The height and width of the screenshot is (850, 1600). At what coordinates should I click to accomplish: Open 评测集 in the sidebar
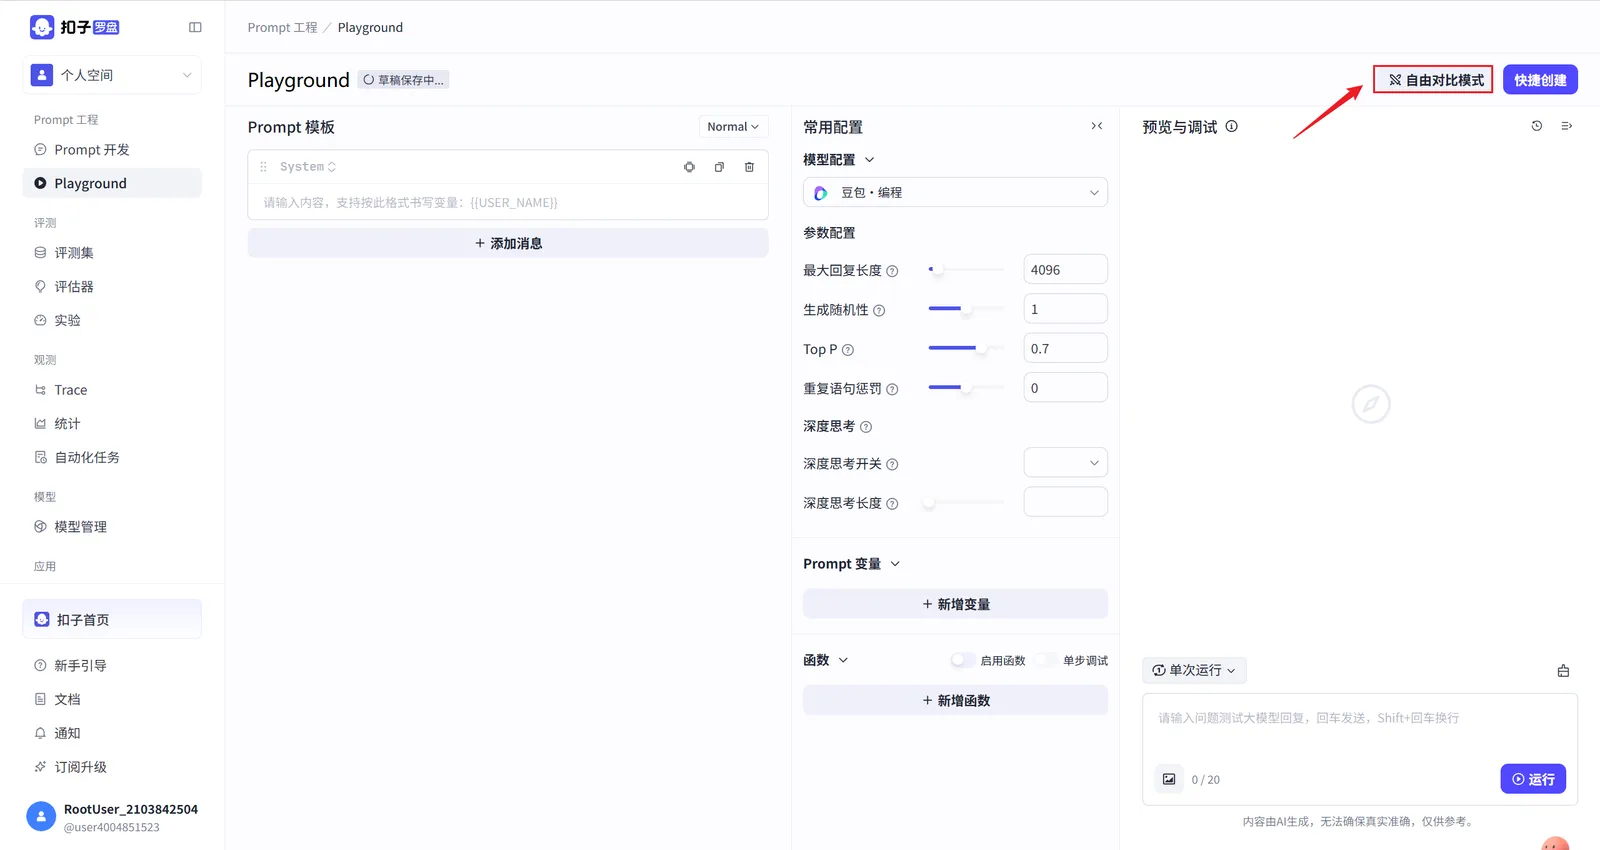click(x=112, y=253)
